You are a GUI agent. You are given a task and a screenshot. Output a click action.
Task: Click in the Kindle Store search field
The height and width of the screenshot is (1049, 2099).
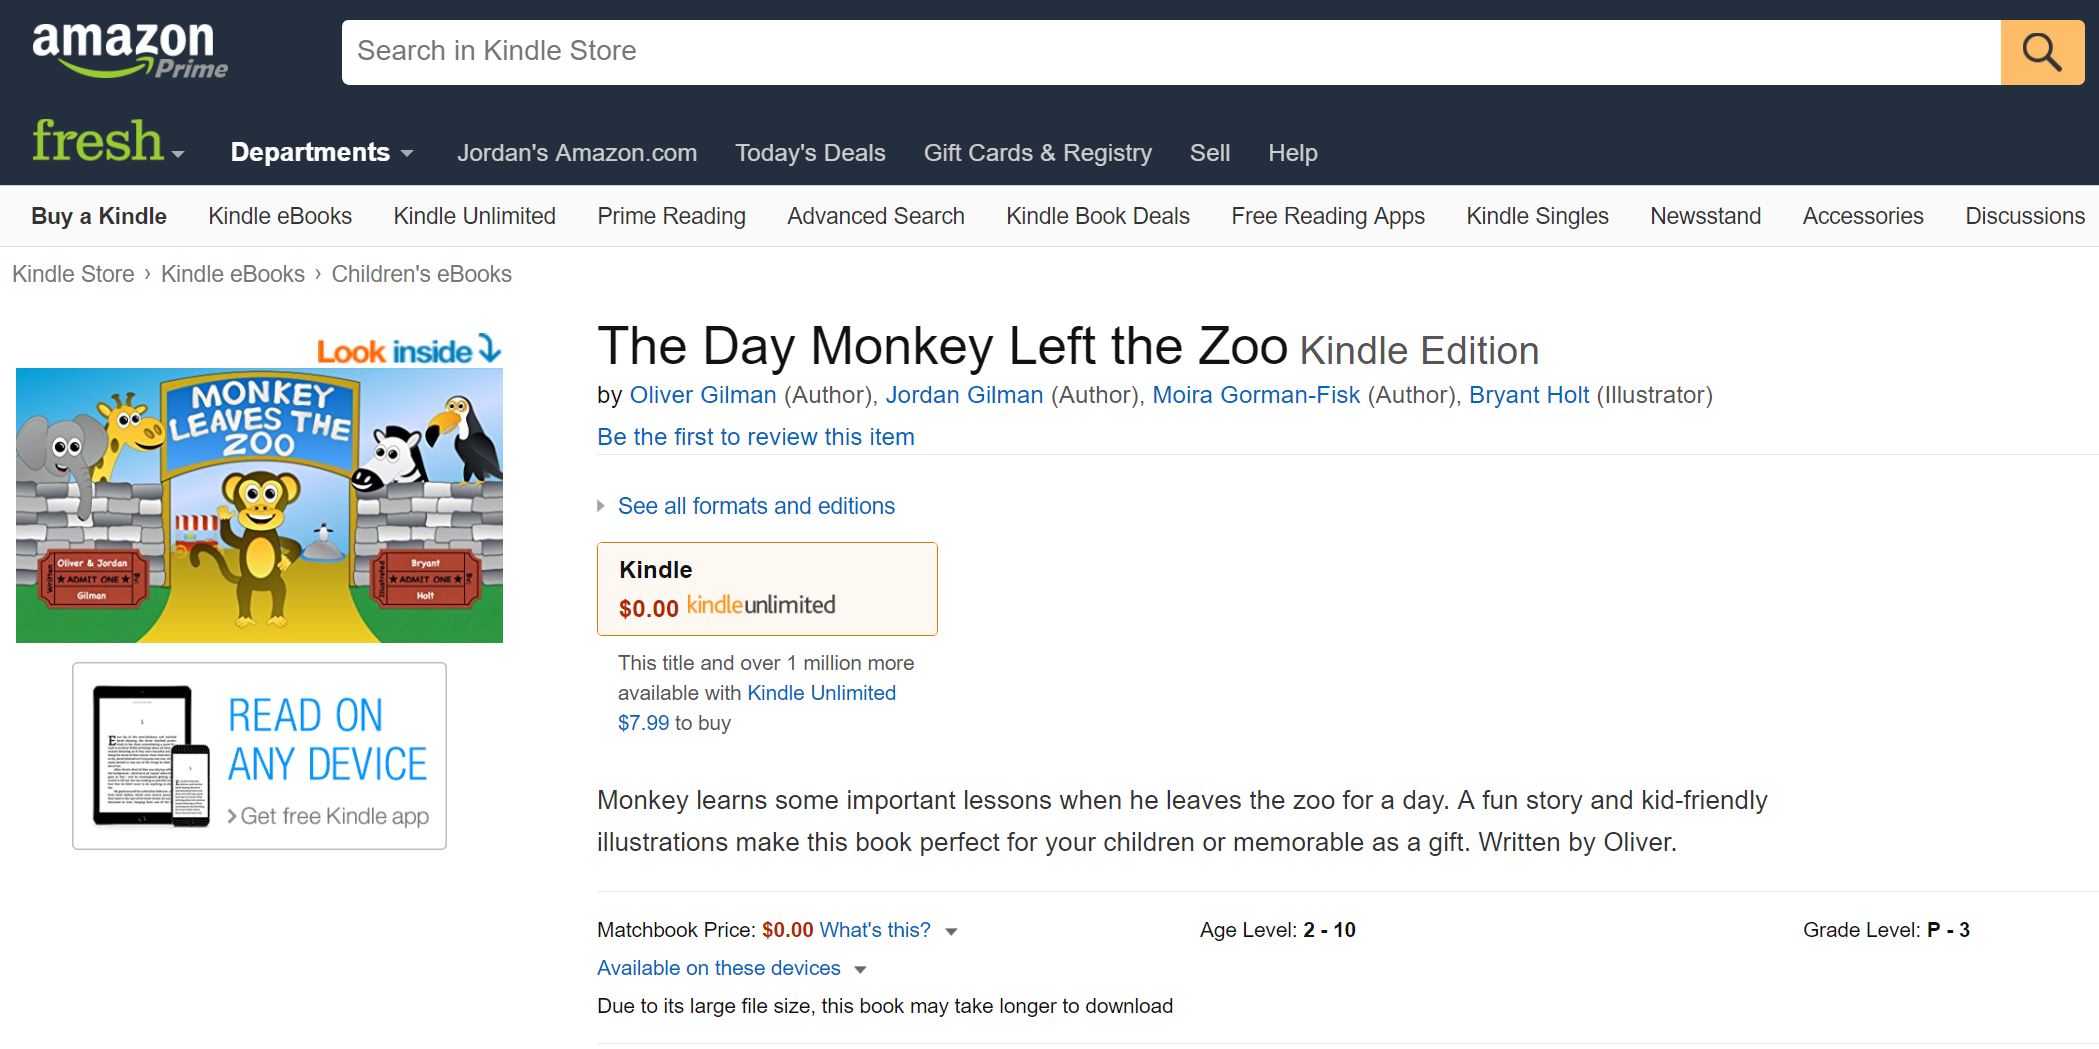(x=1170, y=52)
